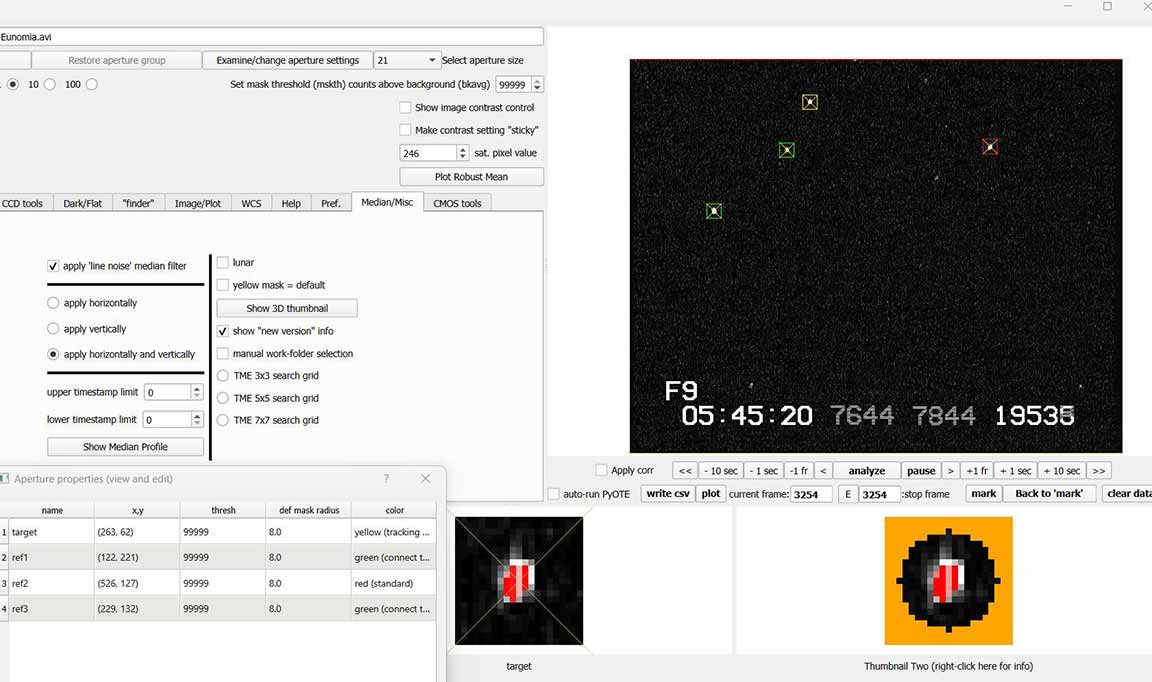The width and height of the screenshot is (1152, 682).
Task: Select the red ref2 aperture marker
Action: 990,147
